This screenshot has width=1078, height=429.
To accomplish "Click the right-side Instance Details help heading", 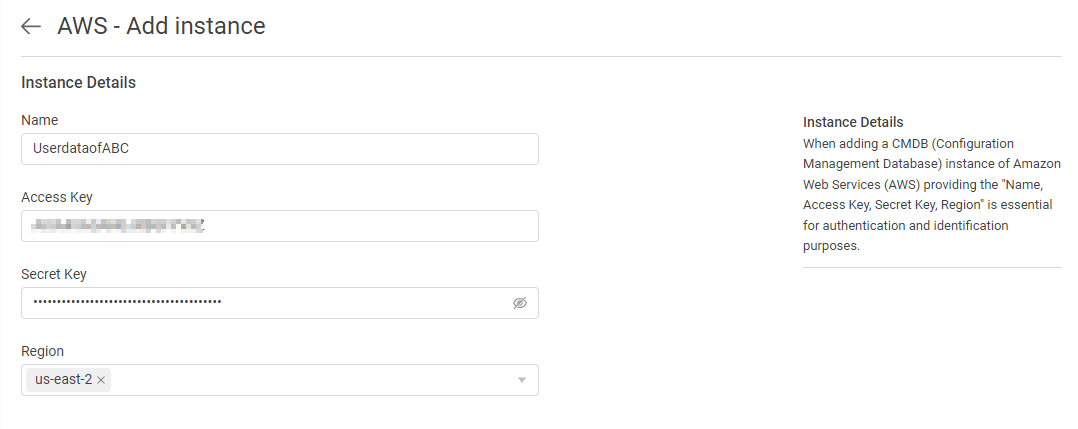I will click(853, 122).
